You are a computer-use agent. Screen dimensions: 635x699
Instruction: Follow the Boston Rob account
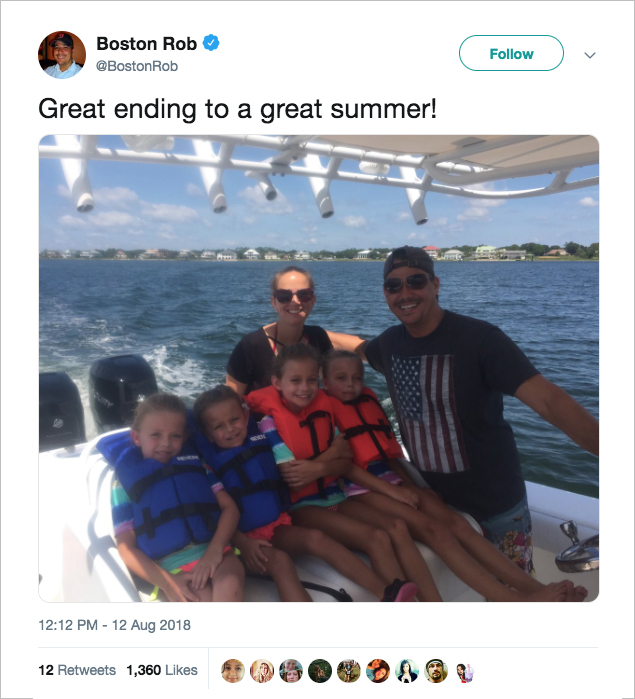511,53
